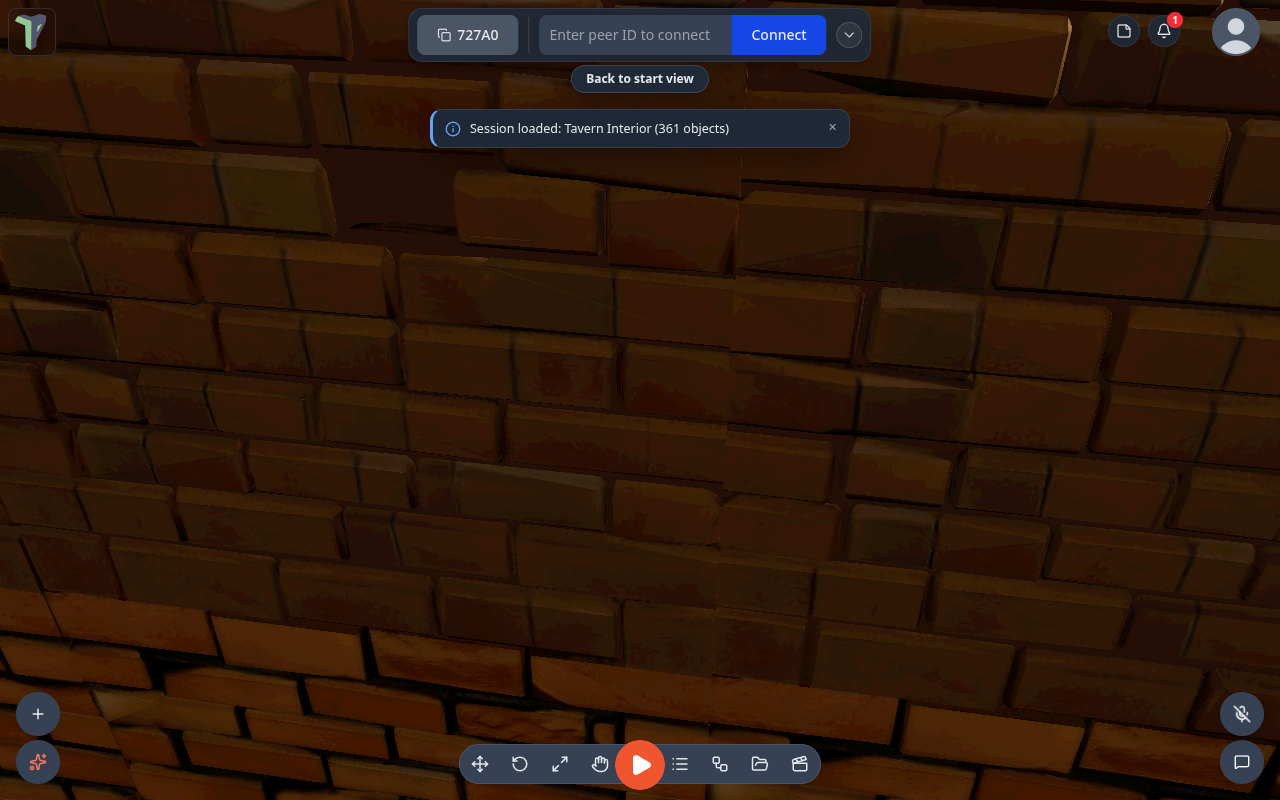Click the orange play button

click(640, 765)
